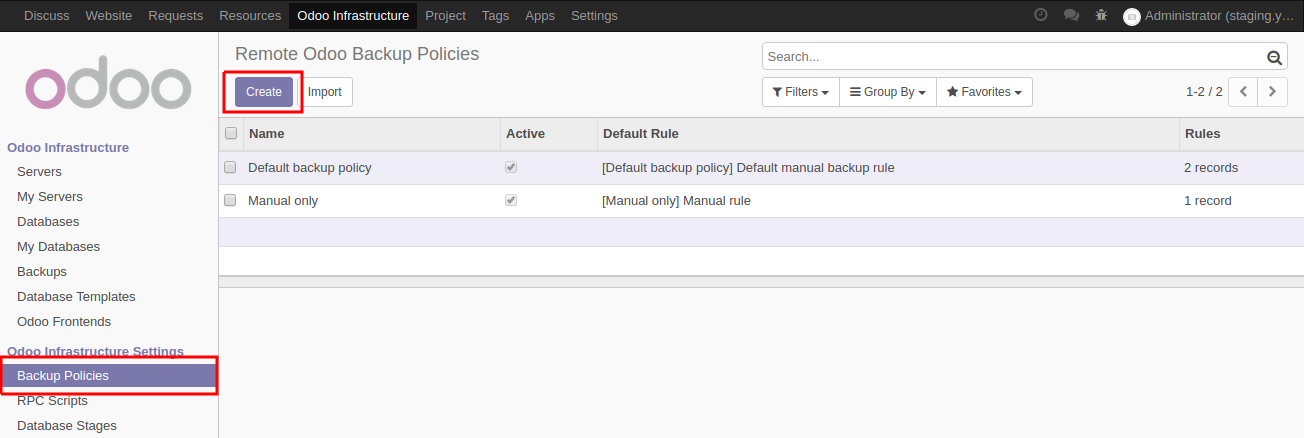This screenshot has height=438, width=1304.
Task: Open the Favorites dropdown
Action: pyautogui.click(x=984, y=92)
